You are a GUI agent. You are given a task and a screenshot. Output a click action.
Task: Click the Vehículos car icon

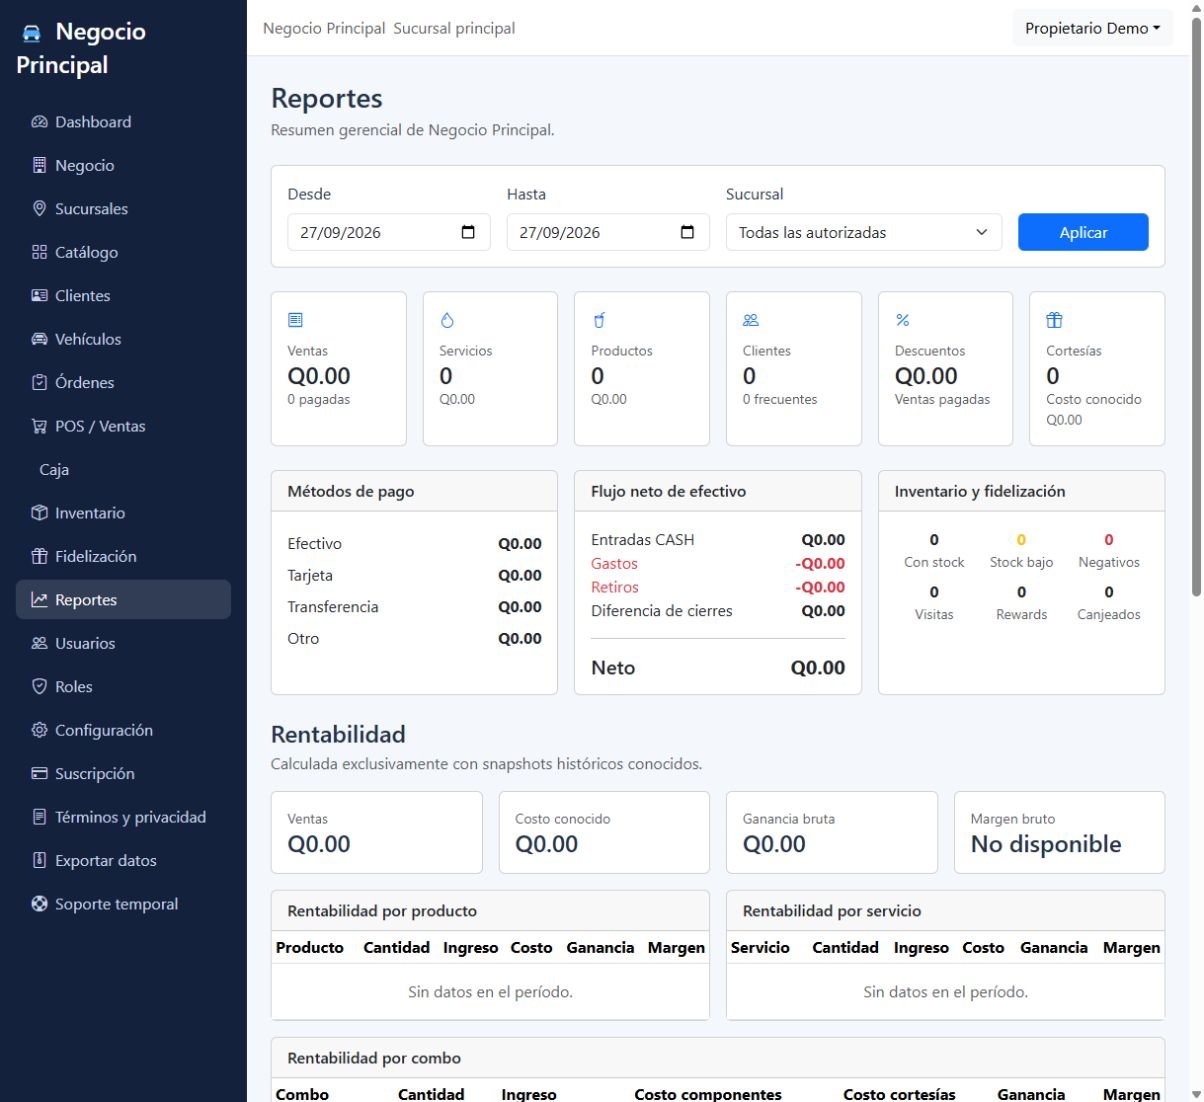click(x=39, y=339)
